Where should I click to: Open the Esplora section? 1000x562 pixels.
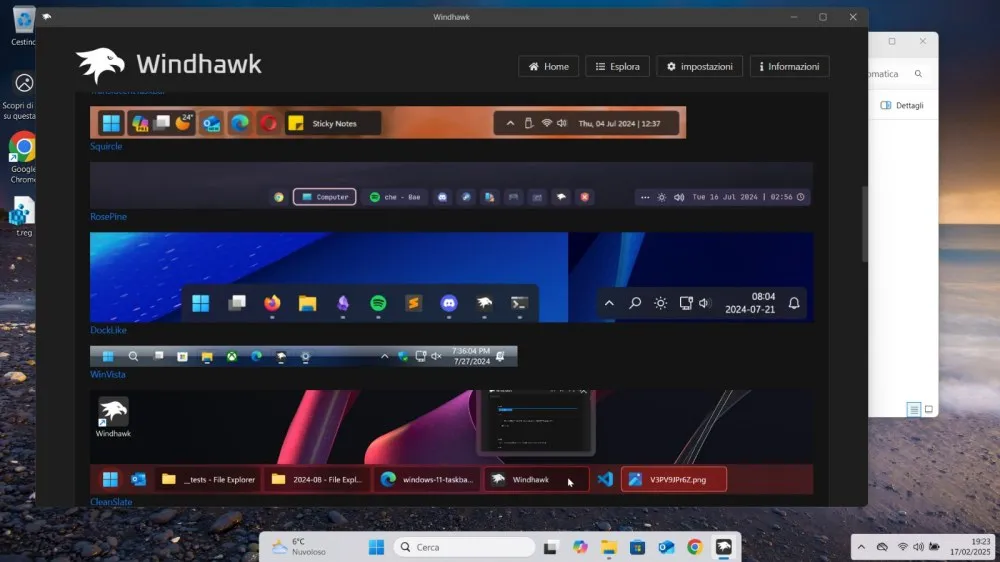tap(617, 66)
